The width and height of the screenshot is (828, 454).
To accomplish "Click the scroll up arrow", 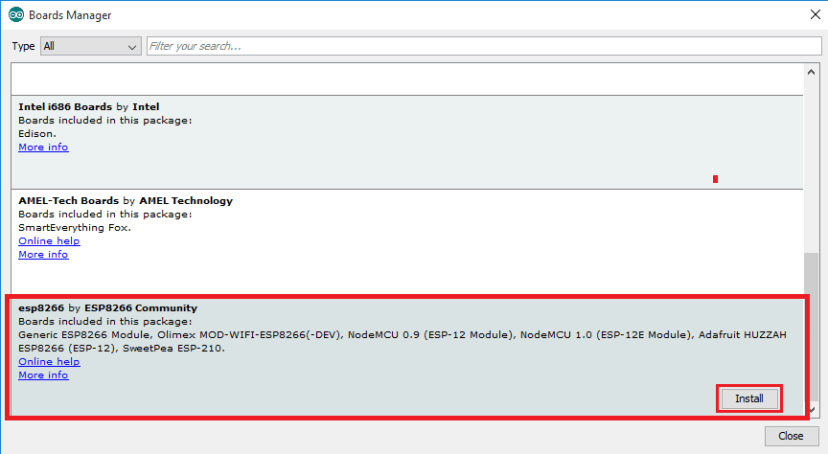I will click(810, 74).
